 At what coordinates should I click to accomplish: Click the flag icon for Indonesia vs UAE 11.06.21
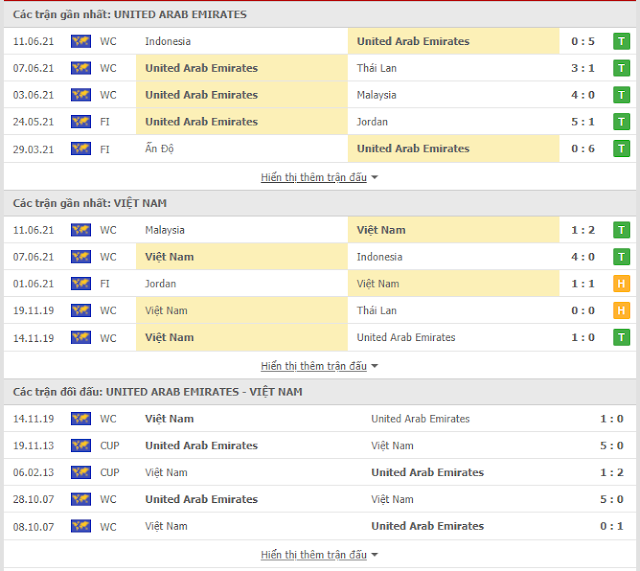[x=81, y=41]
